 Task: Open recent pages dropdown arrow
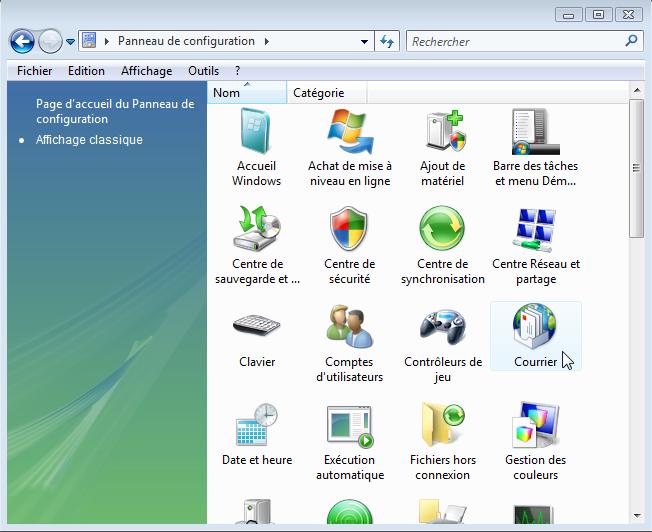pos(70,42)
